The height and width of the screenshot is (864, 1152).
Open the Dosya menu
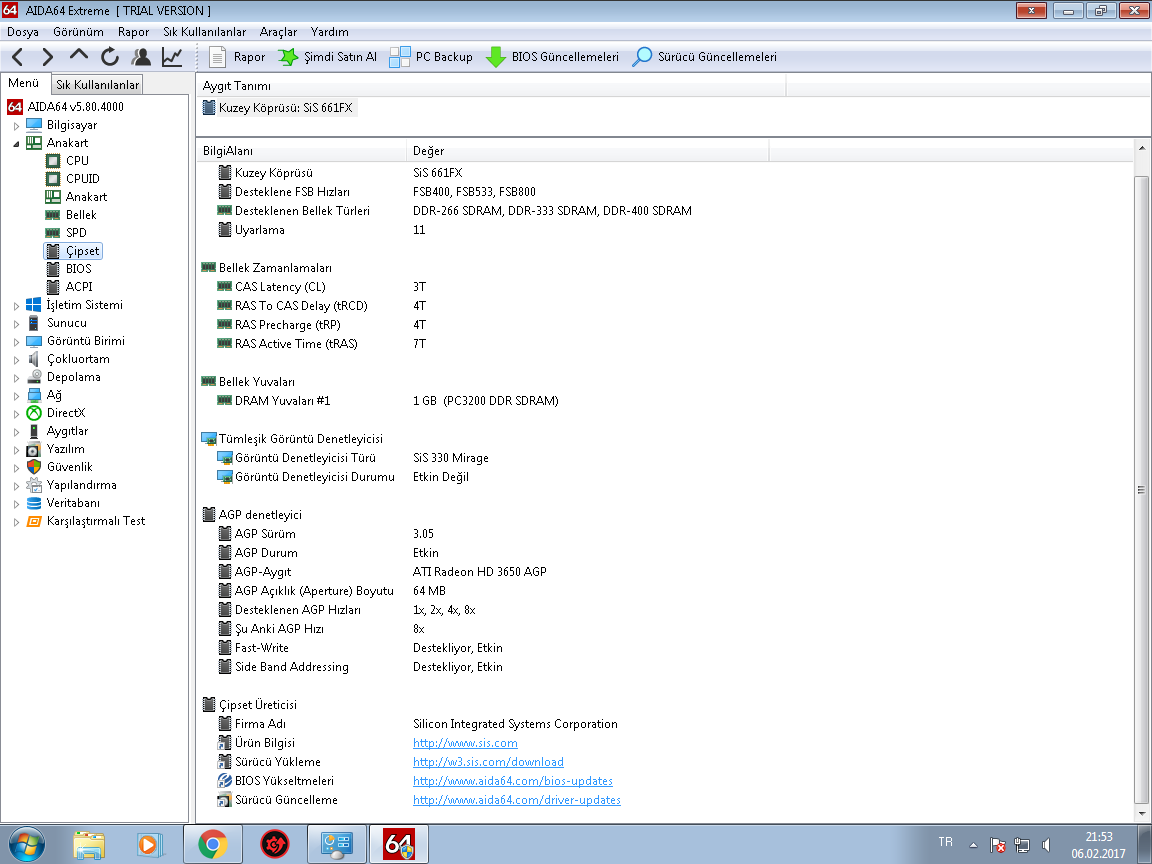[x=23, y=32]
